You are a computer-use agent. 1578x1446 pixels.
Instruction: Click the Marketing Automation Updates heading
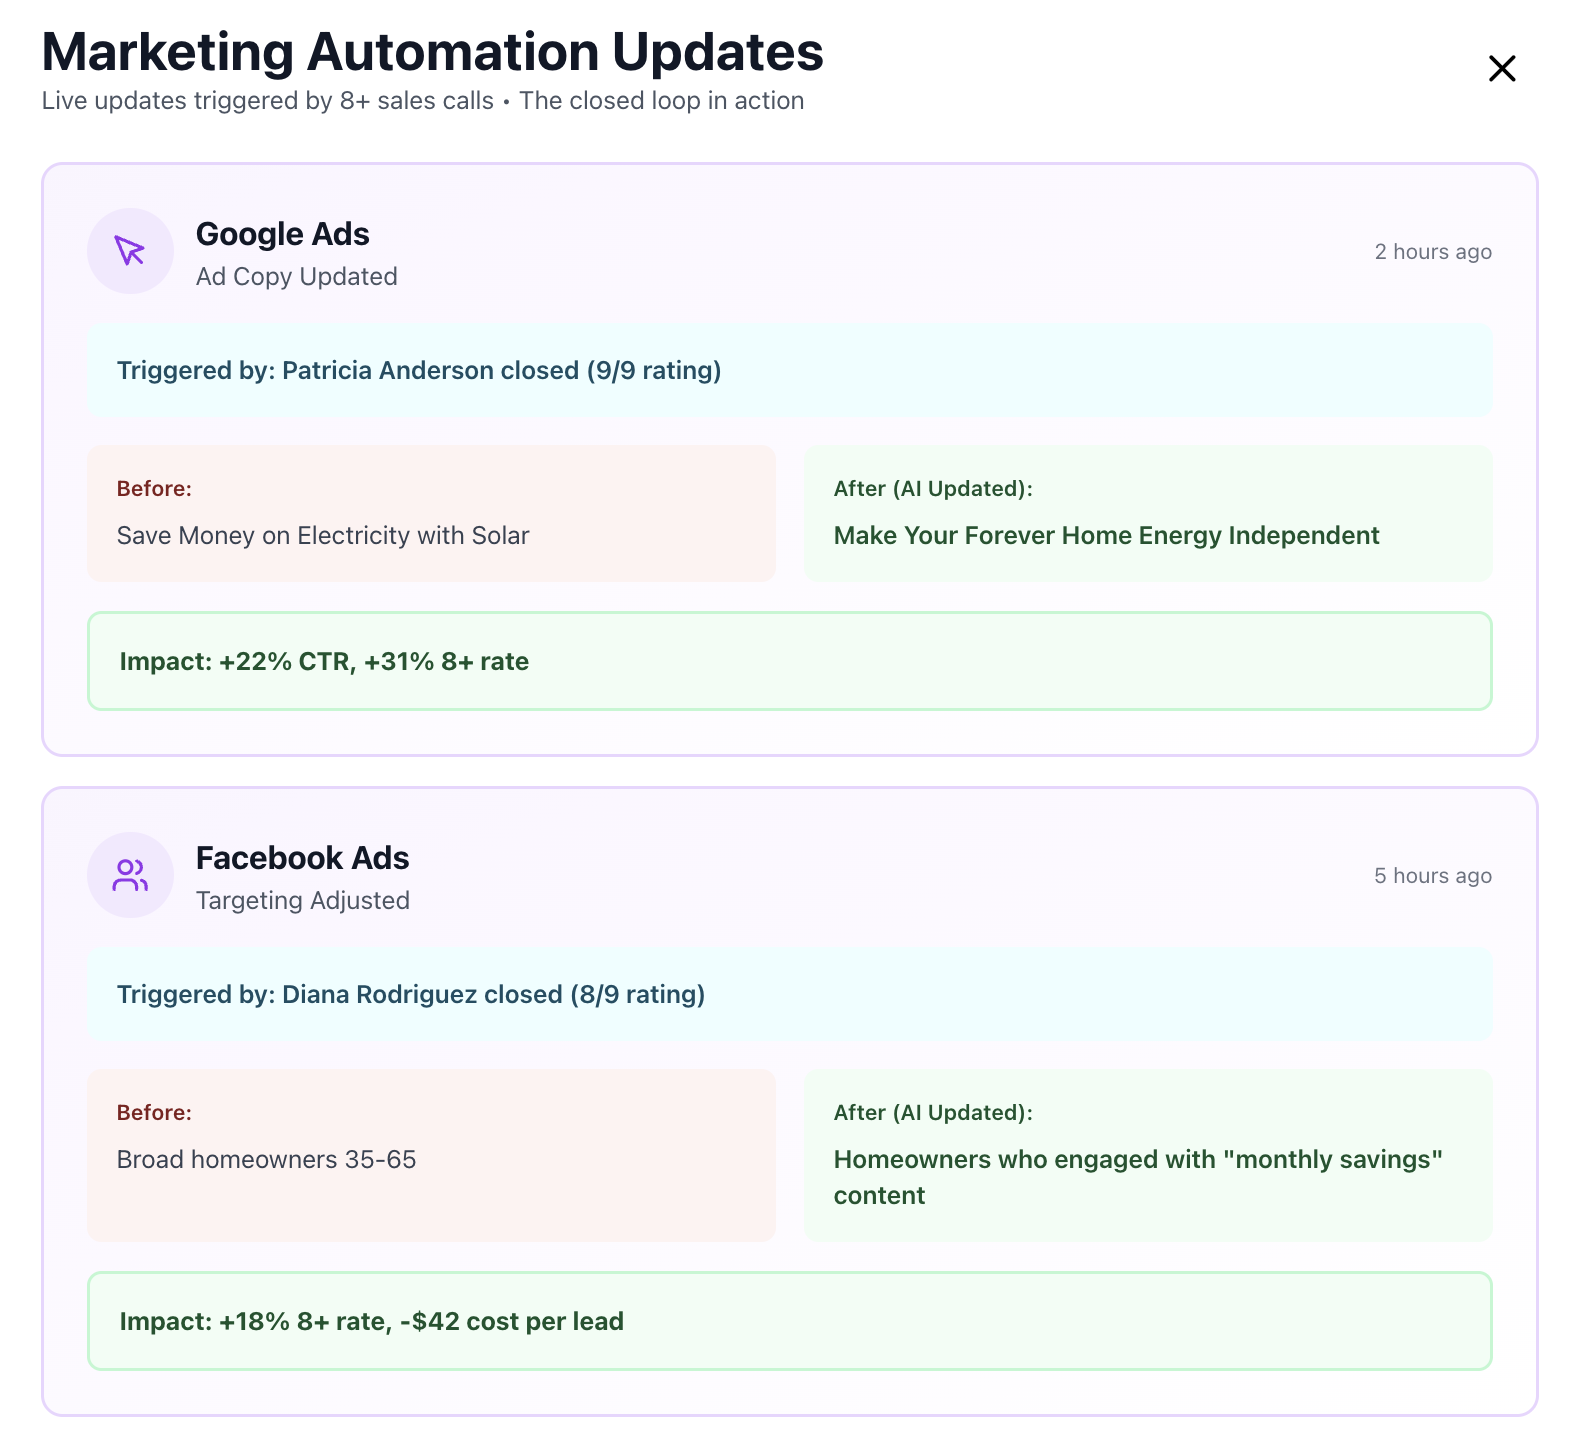(x=432, y=52)
